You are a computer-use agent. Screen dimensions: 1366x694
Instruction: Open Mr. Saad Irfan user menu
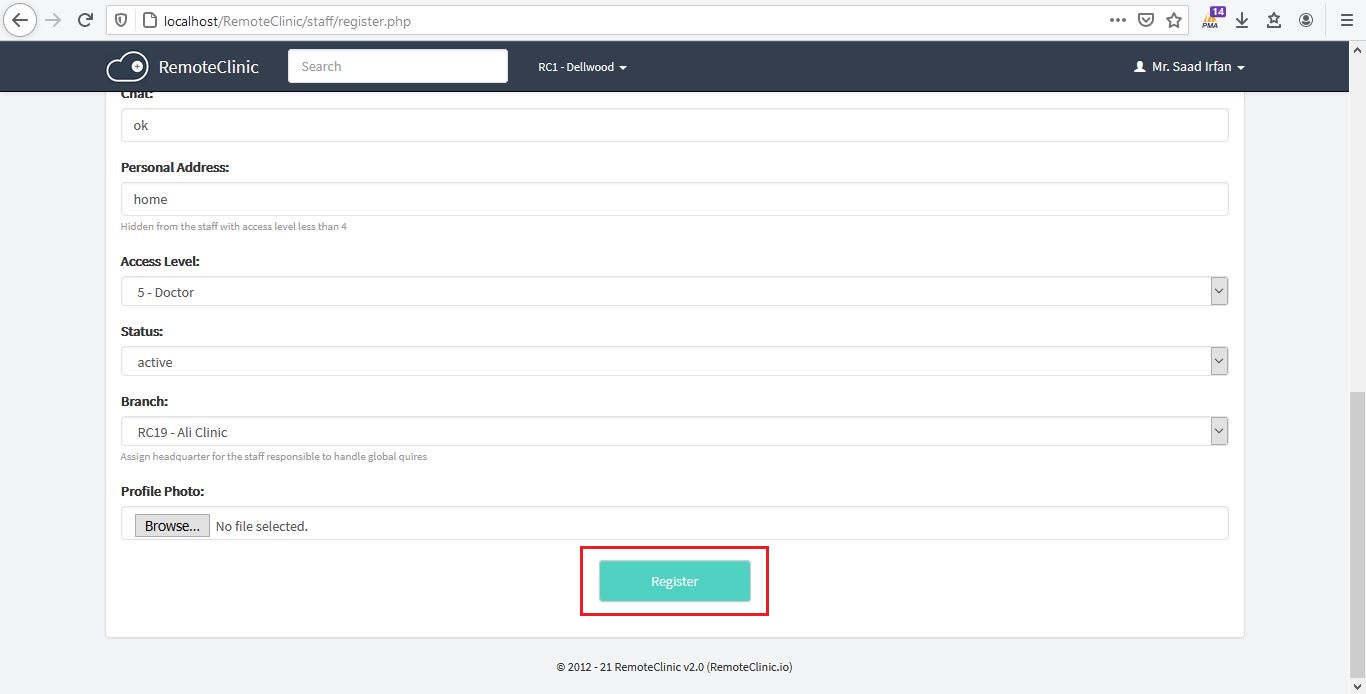click(x=1189, y=67)
